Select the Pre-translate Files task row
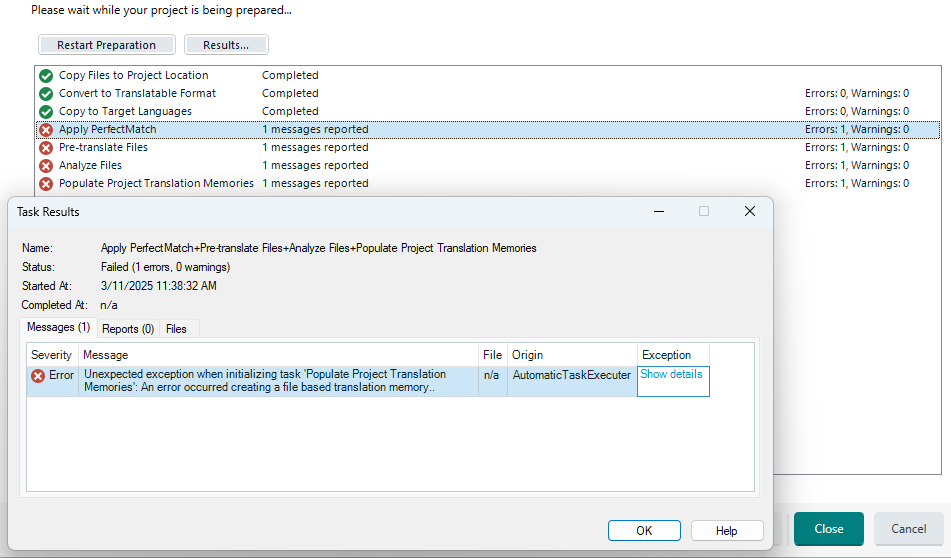Viewport: 951px width, 558px height. point(488,147)
